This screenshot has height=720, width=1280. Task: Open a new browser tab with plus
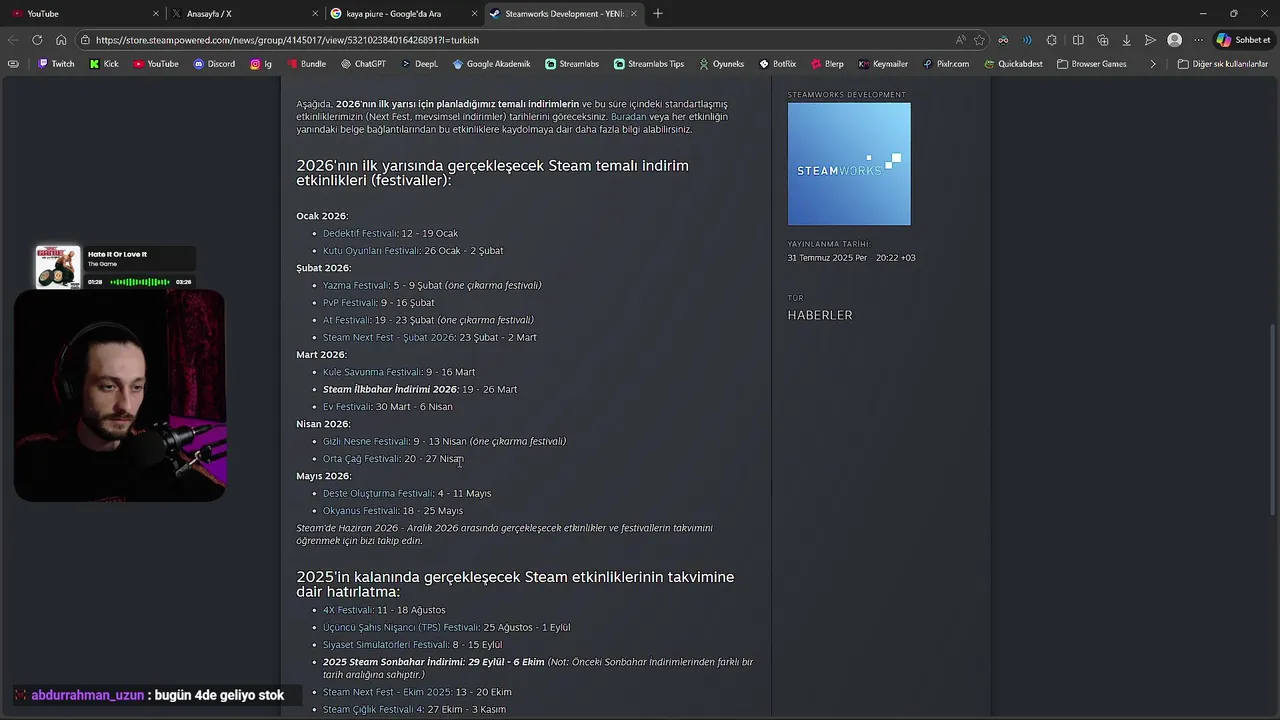click(x=658, y=13)
